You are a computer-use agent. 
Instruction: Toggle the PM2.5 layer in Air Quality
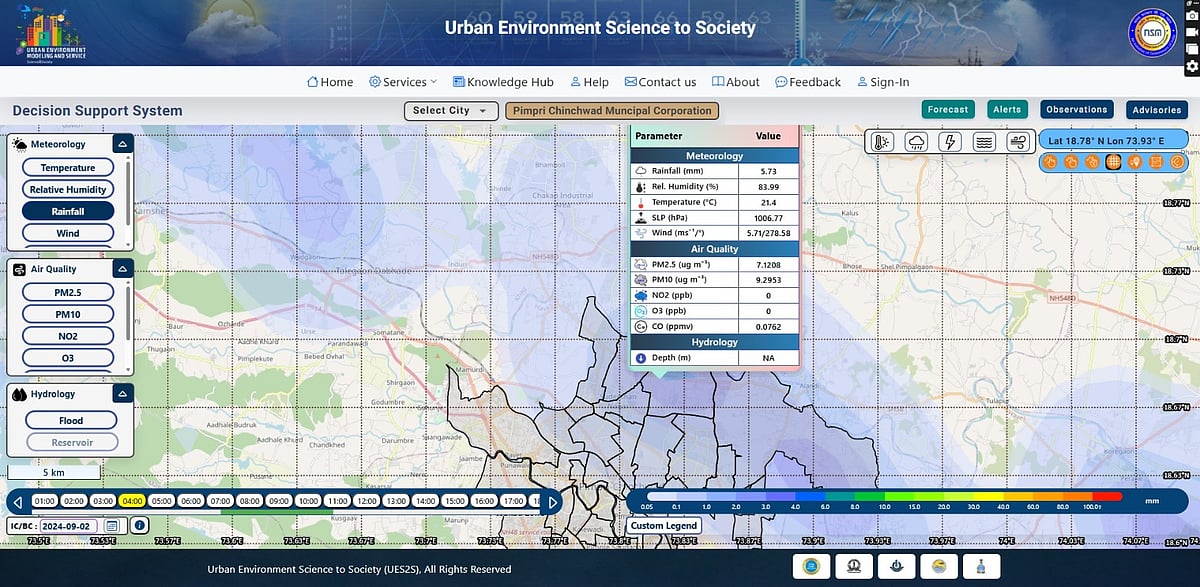coord(68,292)
